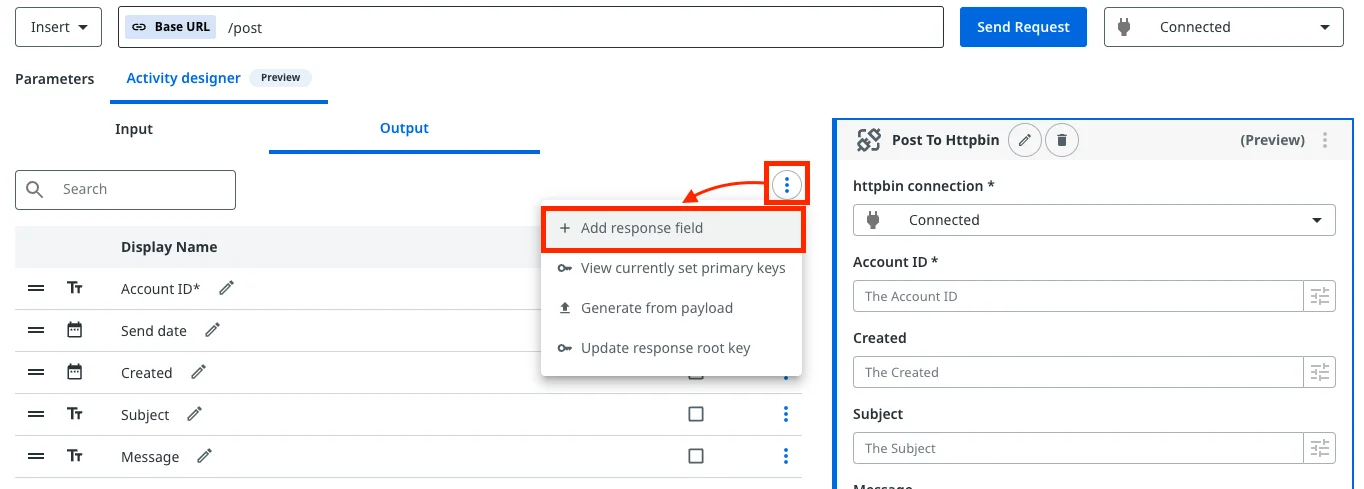Click into the output fields Search box
This screenshot has height=489, width=1364.
click(x=140, y=189)
